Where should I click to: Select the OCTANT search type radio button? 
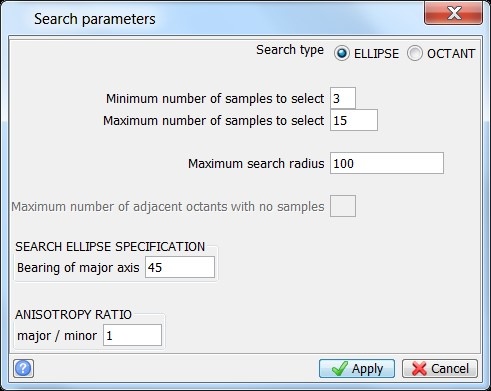pyautogui.click(x=414, y=53)
